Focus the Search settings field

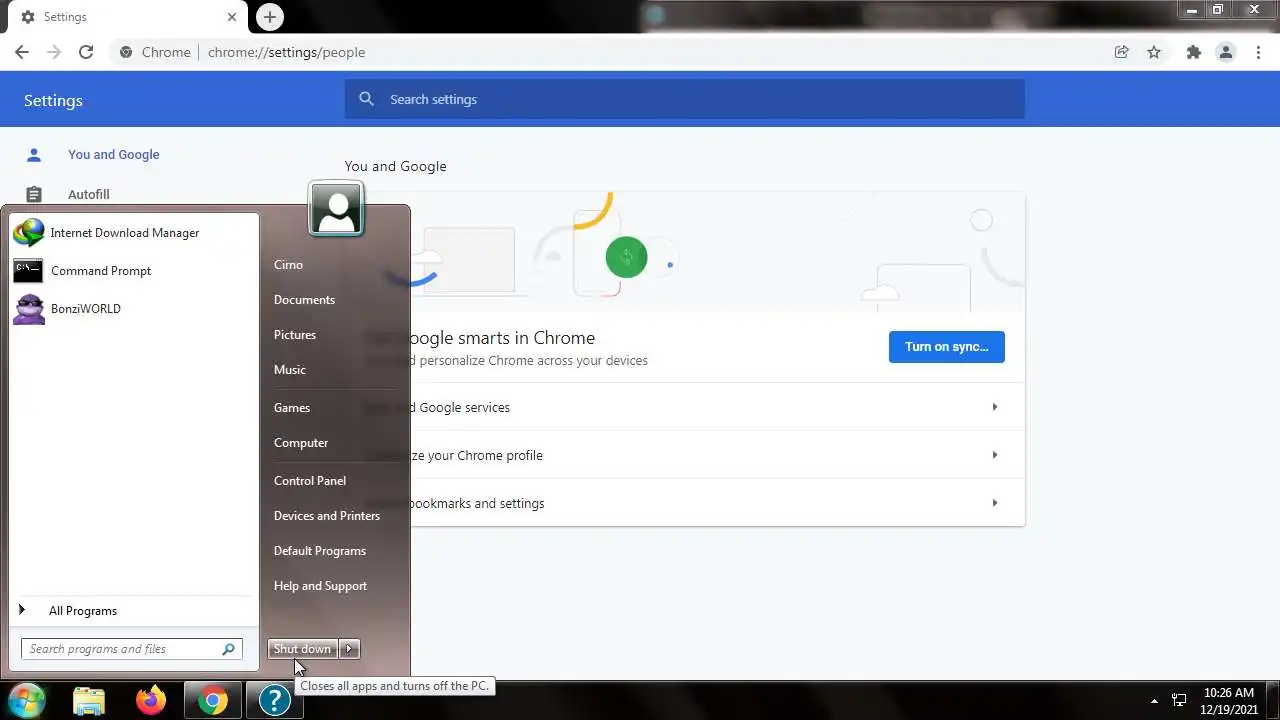pyautogui.click(x=685, y=99)
